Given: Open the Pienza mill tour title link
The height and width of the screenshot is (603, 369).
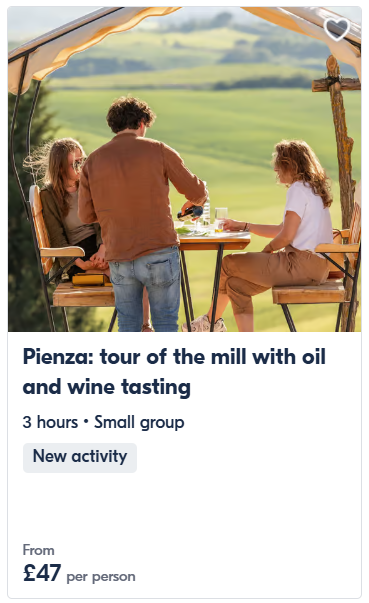Looking at the screenshot, I should click(x=174, y=372).
